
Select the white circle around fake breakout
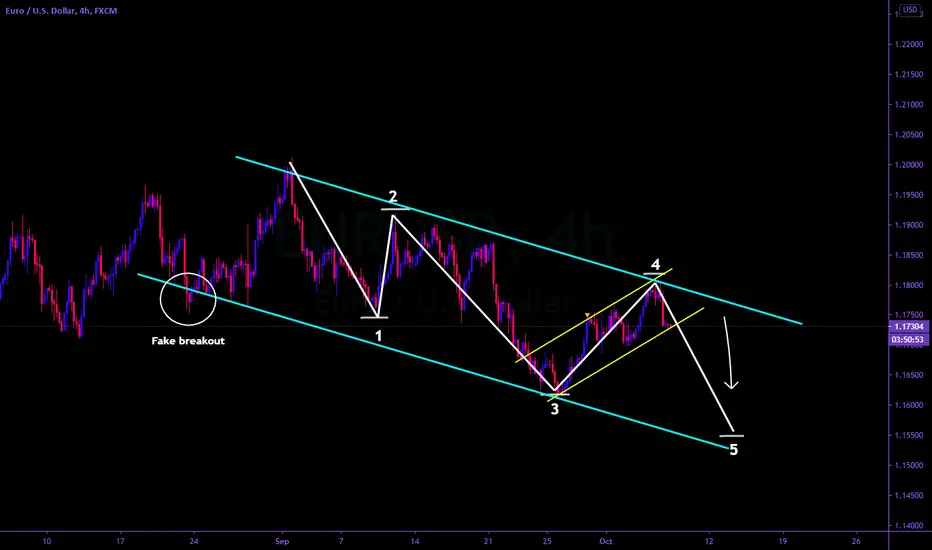pos(188,299)
